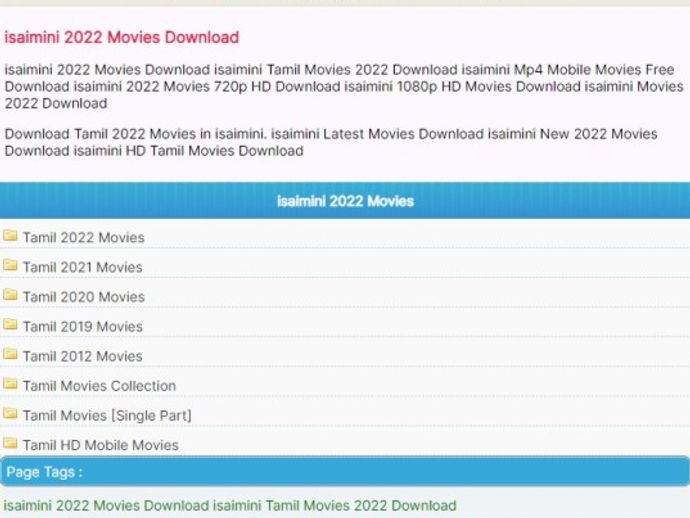The width and height of the screenshot is (690, 518).
Task: Open the Tamil 2021 Movies link
Action: pyautogui.click(x=83, y=267)
